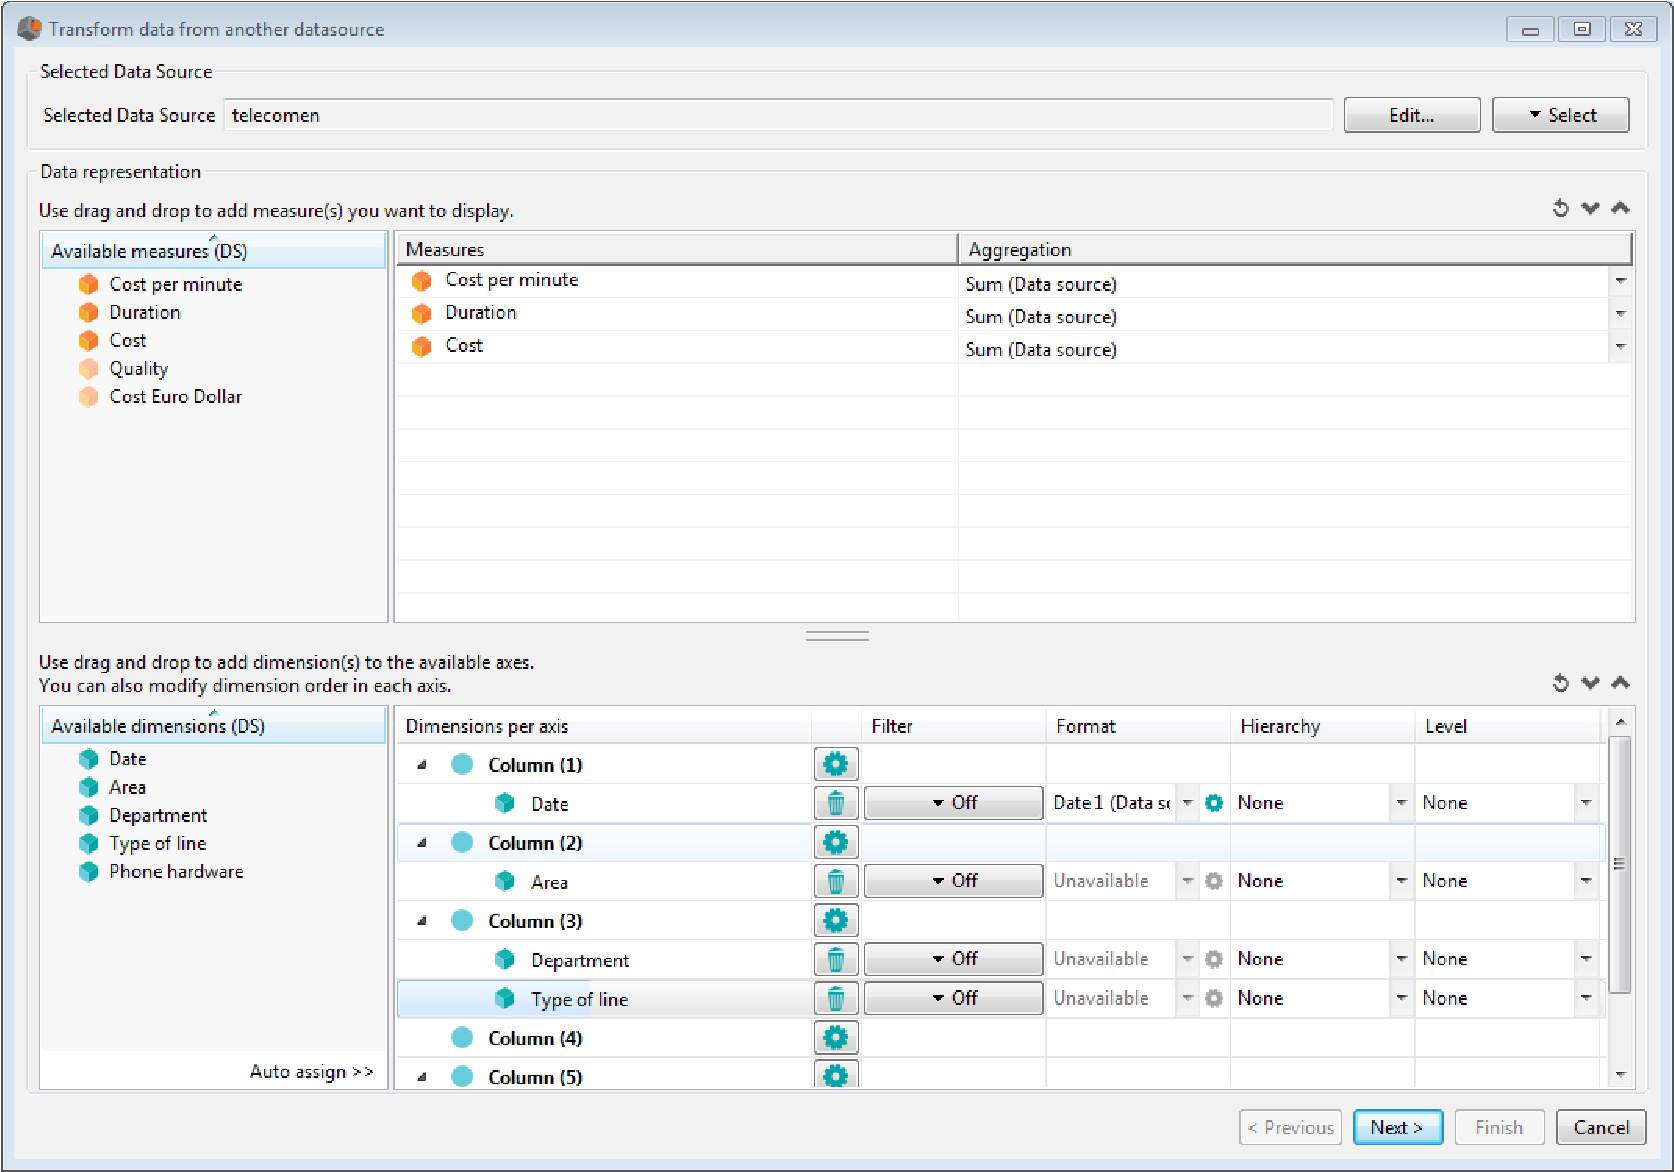1674x1172 pixels.
Task: Open Level dropdown for the Date row
Action: (x=1586, y=803)
